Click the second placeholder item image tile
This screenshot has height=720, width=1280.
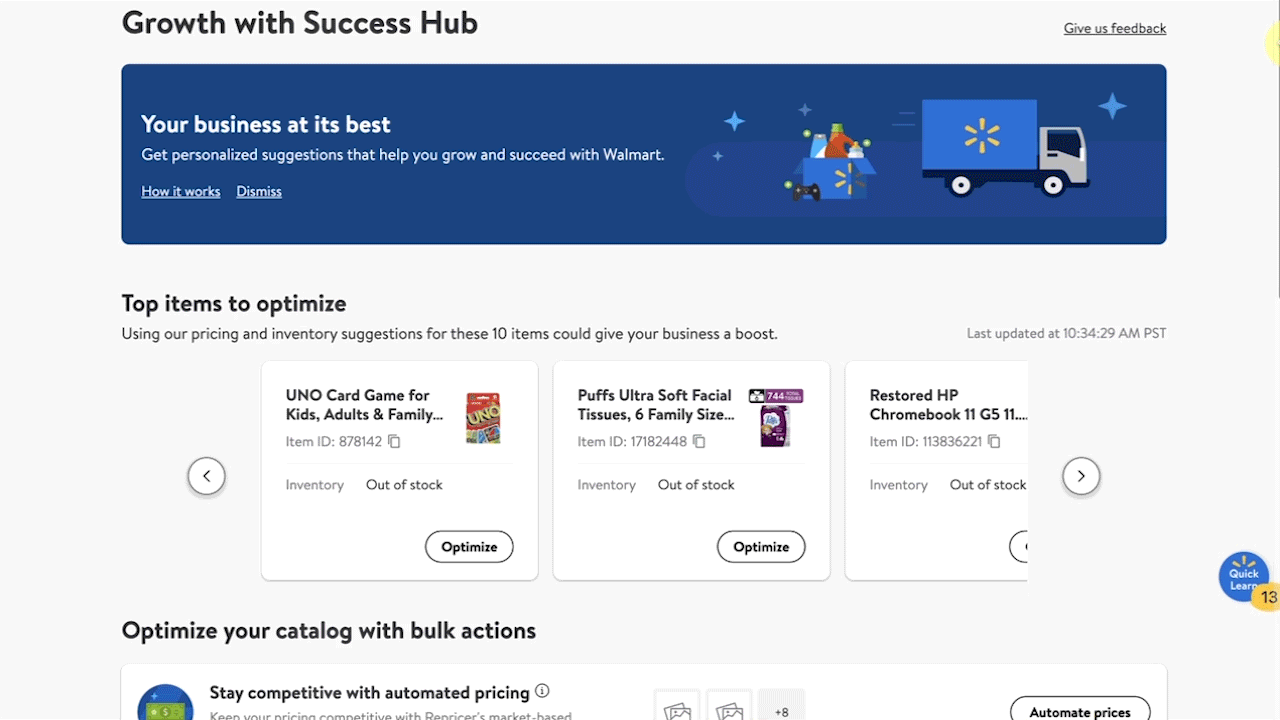[x=730, y=705]
